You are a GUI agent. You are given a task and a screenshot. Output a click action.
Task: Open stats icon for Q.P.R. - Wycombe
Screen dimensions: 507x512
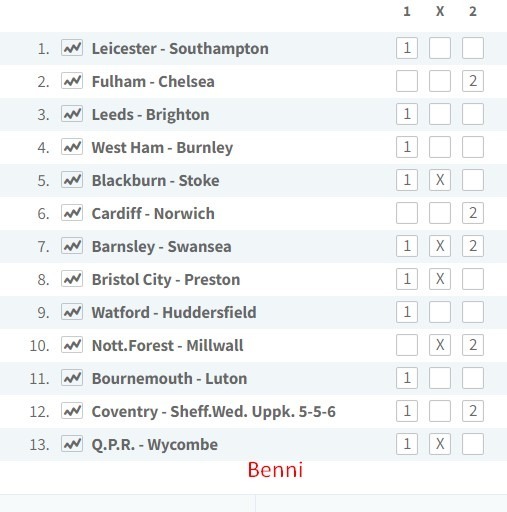click(x=72, y=444)
